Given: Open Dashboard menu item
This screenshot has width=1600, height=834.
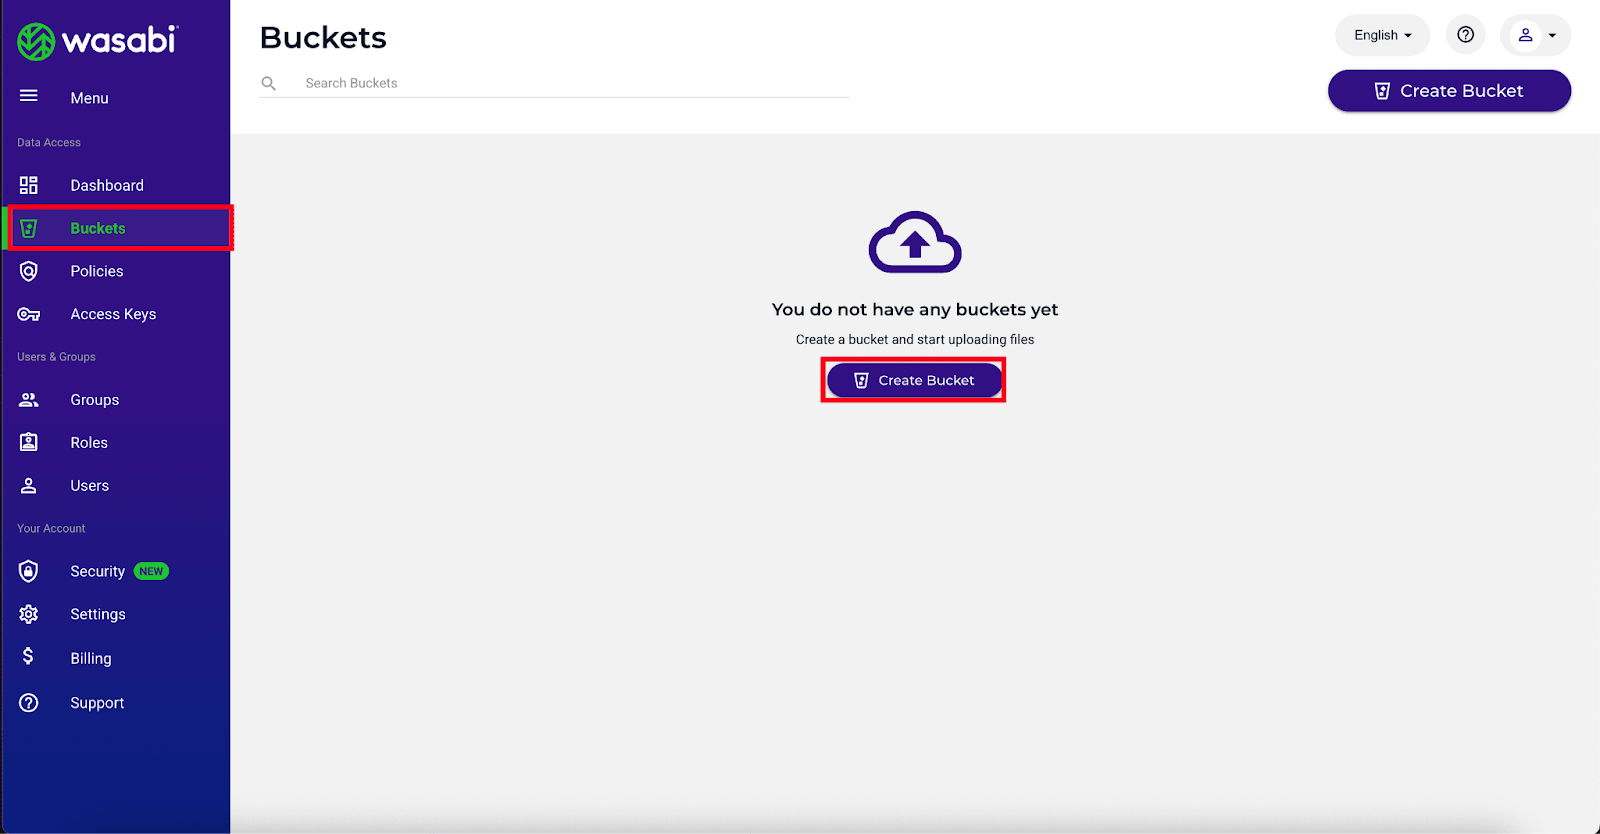Looking at the screenshot, I should point(107,185).
